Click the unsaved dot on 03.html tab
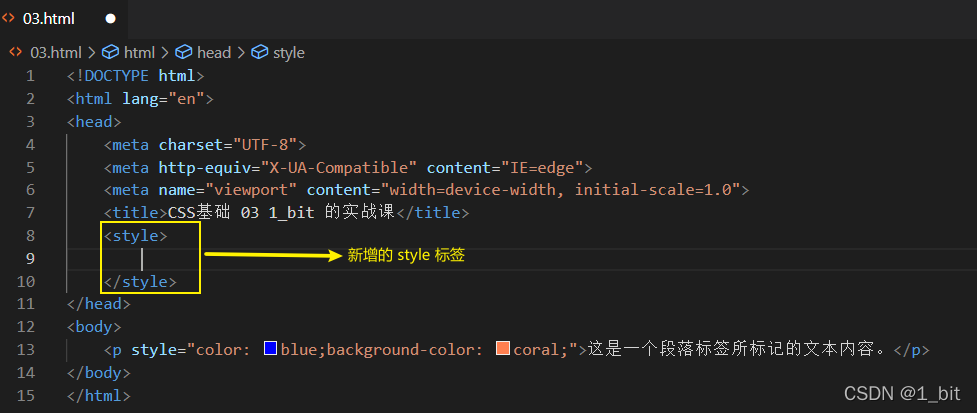977x413 pixels. [110, 19]
